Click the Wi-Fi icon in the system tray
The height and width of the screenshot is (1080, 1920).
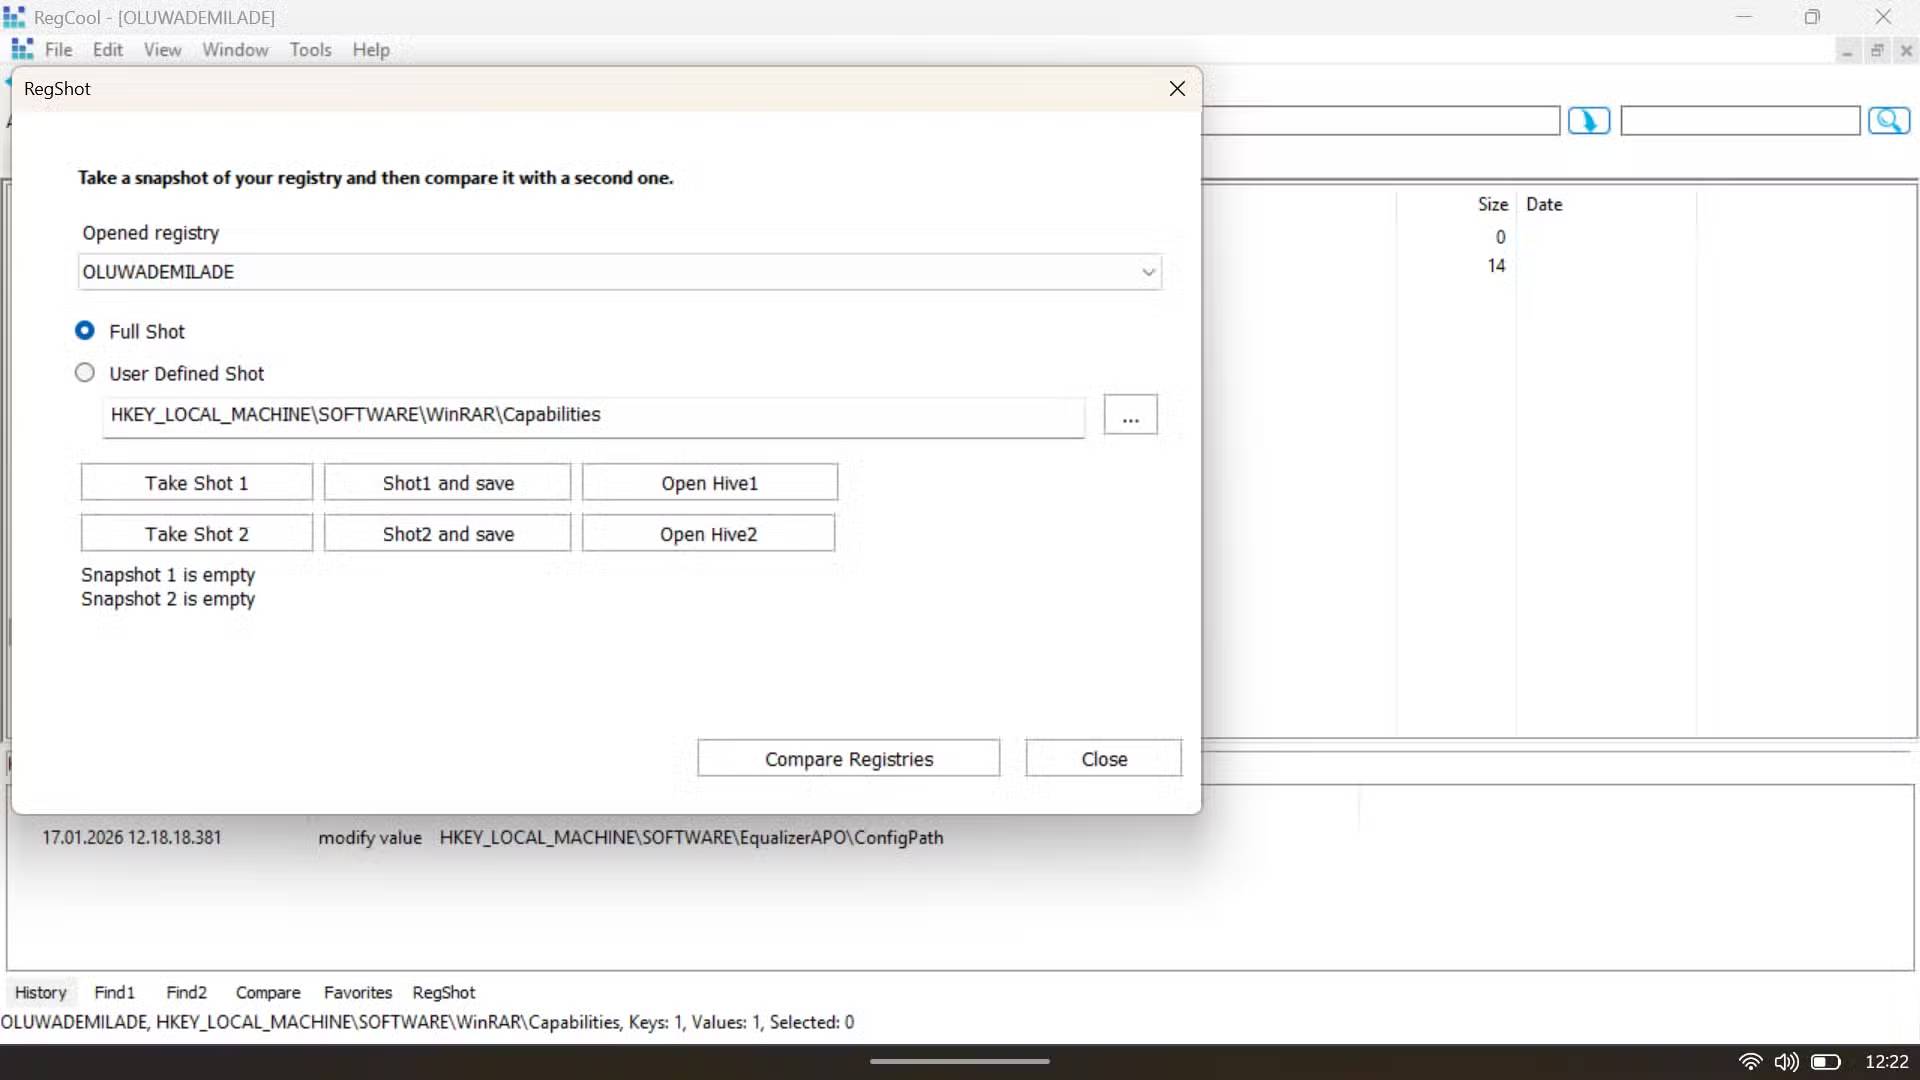pyautogui.click(x=1750, y=1061)
